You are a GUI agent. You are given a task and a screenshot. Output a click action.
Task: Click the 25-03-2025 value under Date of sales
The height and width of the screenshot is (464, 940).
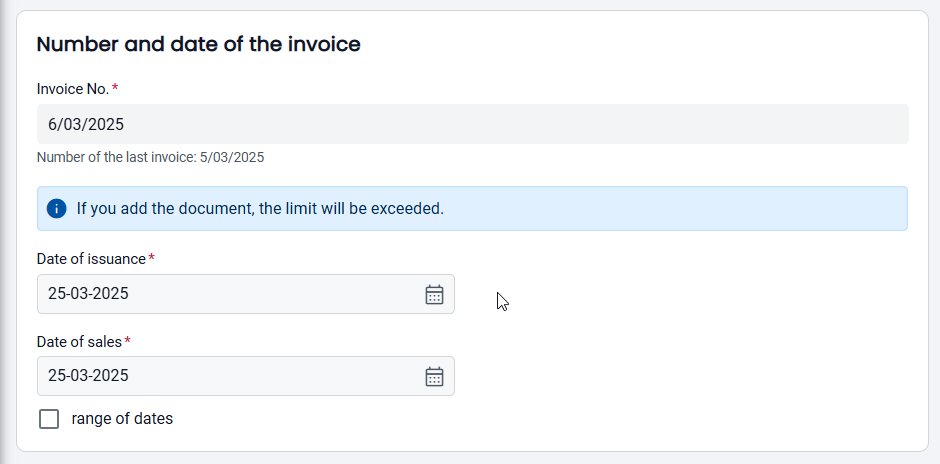(x=88, y=376)
